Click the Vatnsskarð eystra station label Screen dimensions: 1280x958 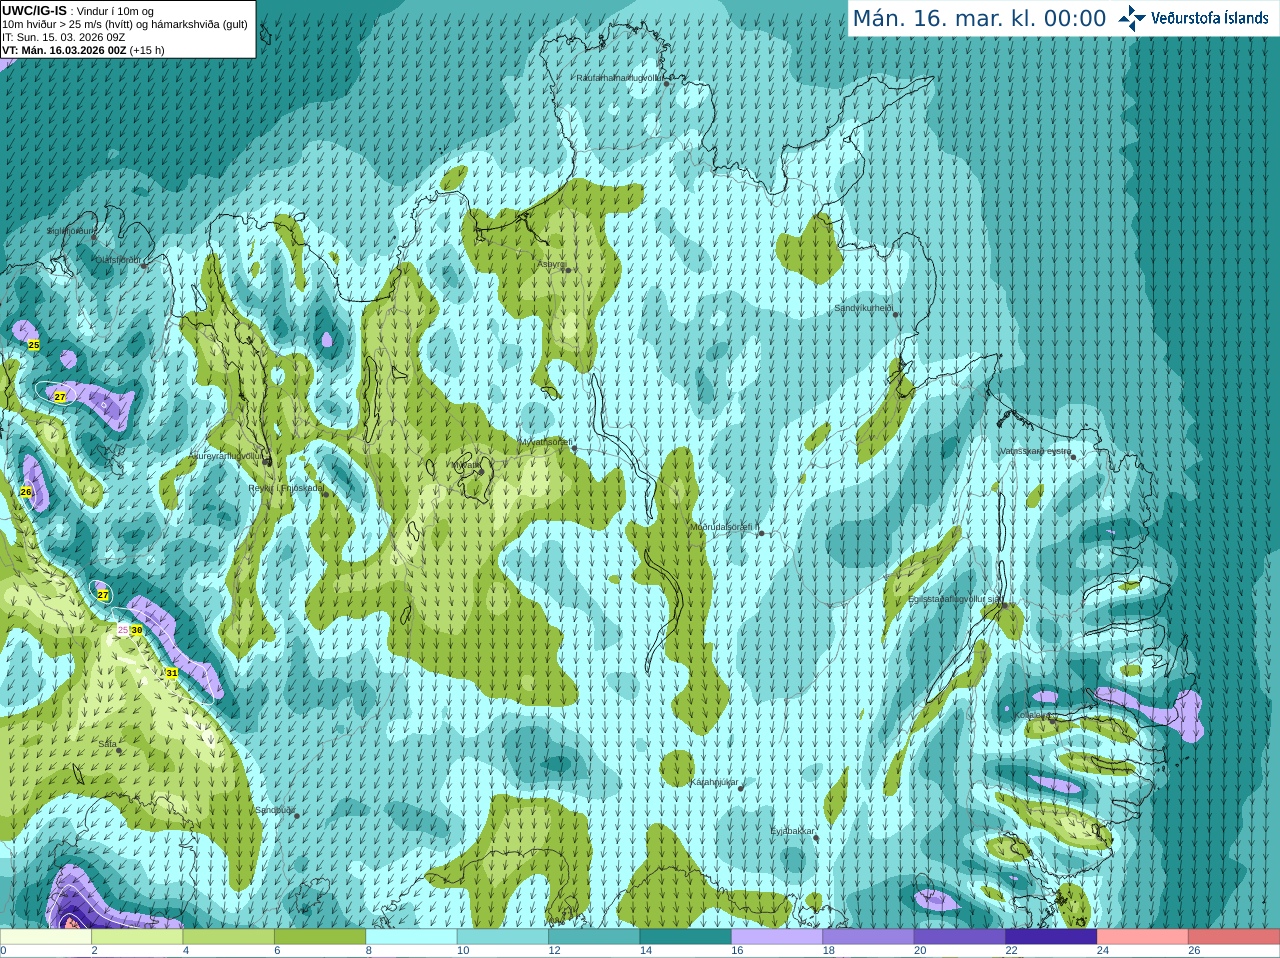pyautogui.click(x=1035, y=451)
